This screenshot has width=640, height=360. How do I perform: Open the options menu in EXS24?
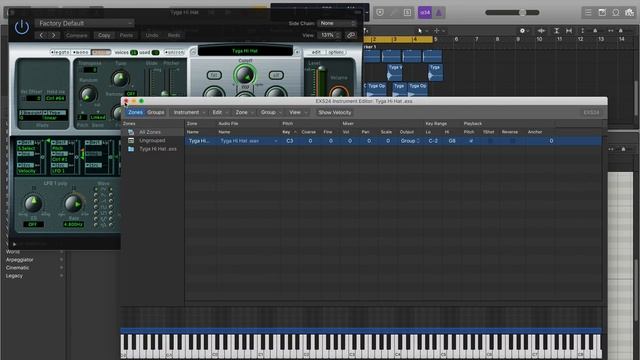(336, 52)
